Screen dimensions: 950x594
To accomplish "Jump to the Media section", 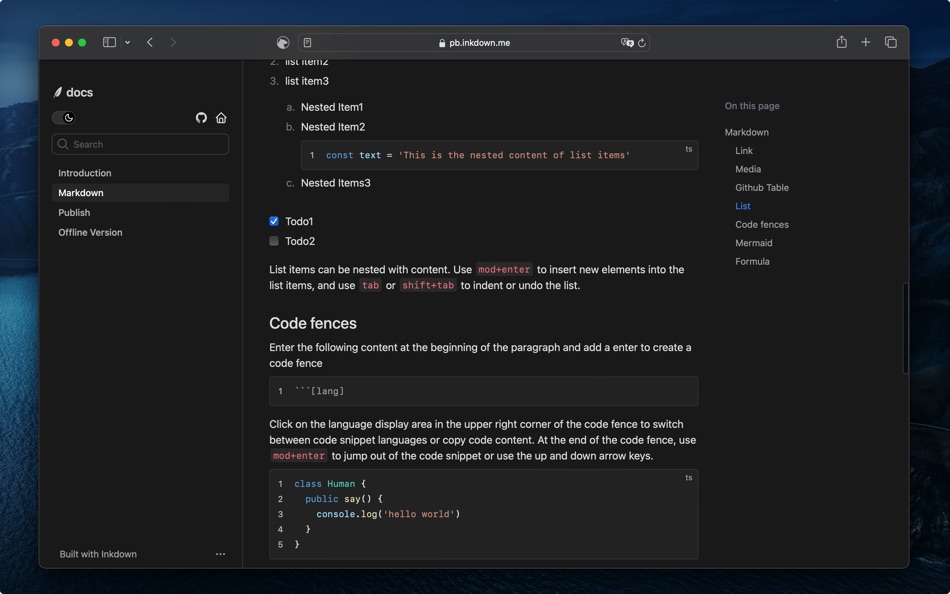I will 748,169.
